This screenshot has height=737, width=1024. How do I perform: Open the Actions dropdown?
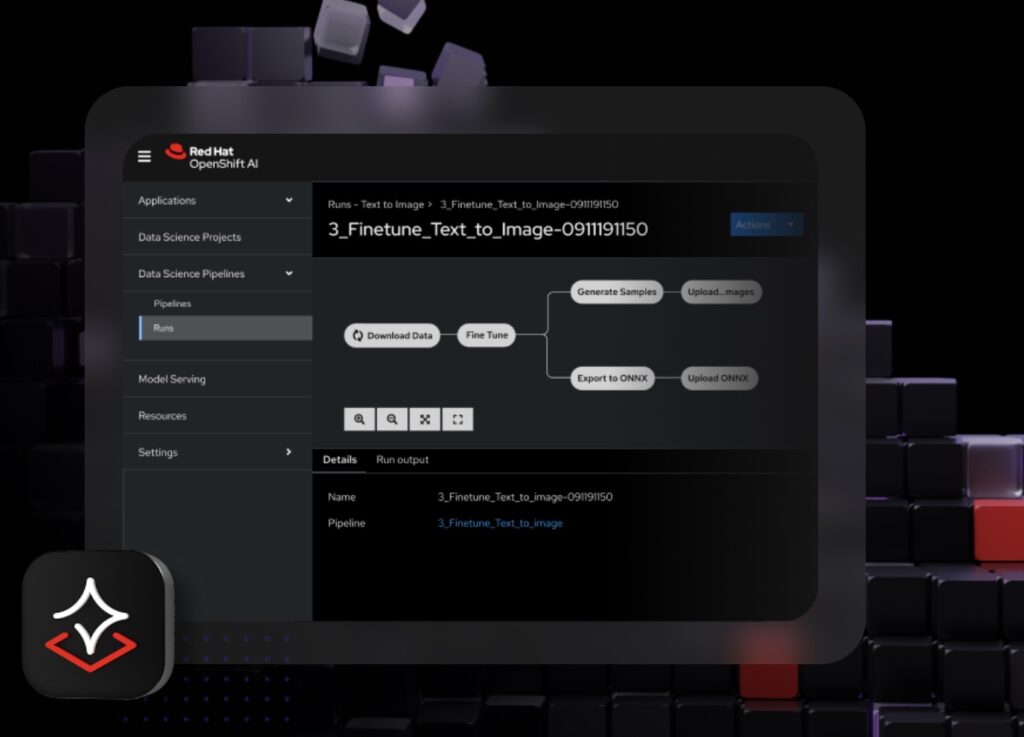[x=766, y=225]
